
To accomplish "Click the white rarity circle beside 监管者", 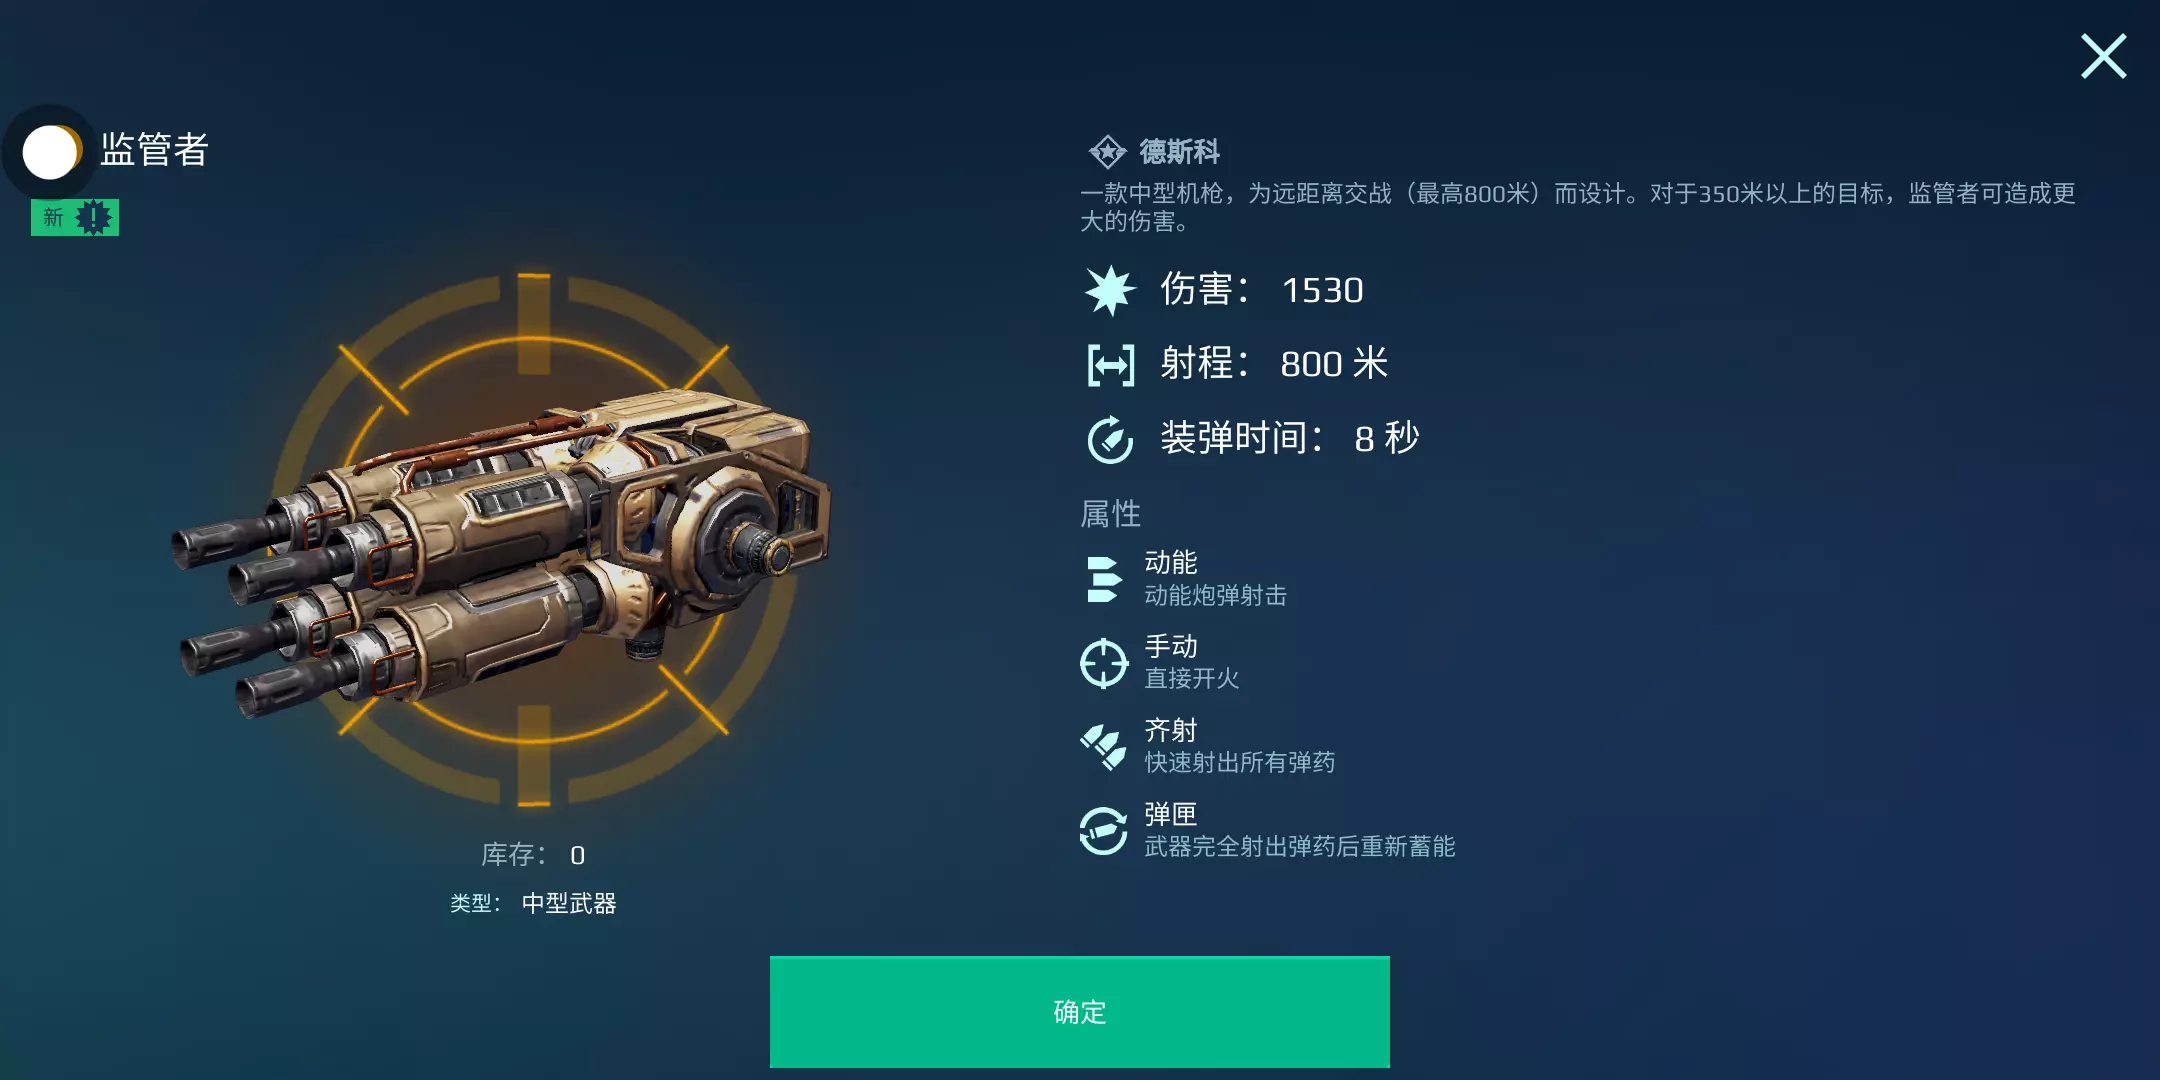I will click(x=50, y=152).
